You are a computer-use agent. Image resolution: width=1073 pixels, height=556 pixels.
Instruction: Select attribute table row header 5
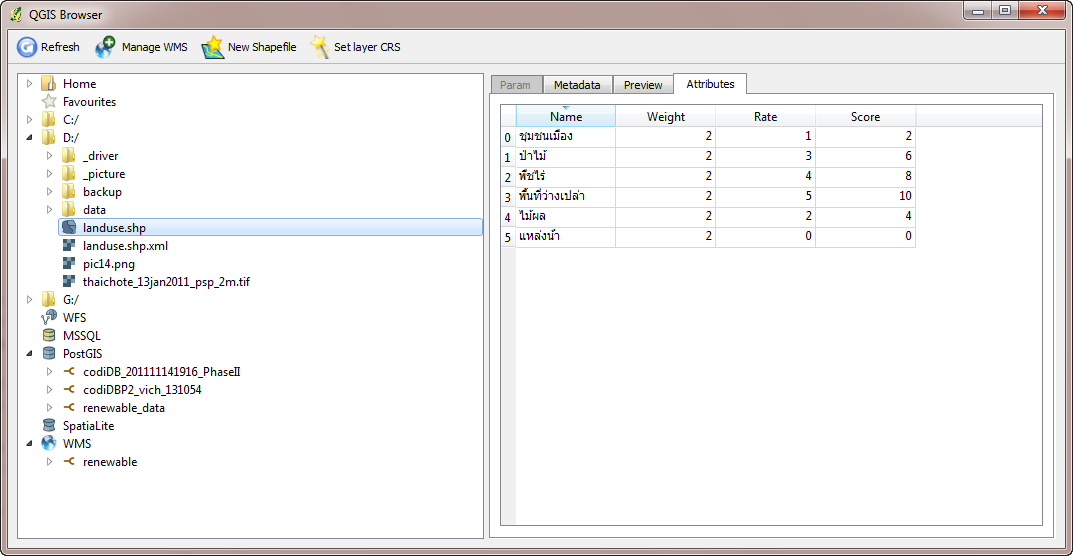508,237
